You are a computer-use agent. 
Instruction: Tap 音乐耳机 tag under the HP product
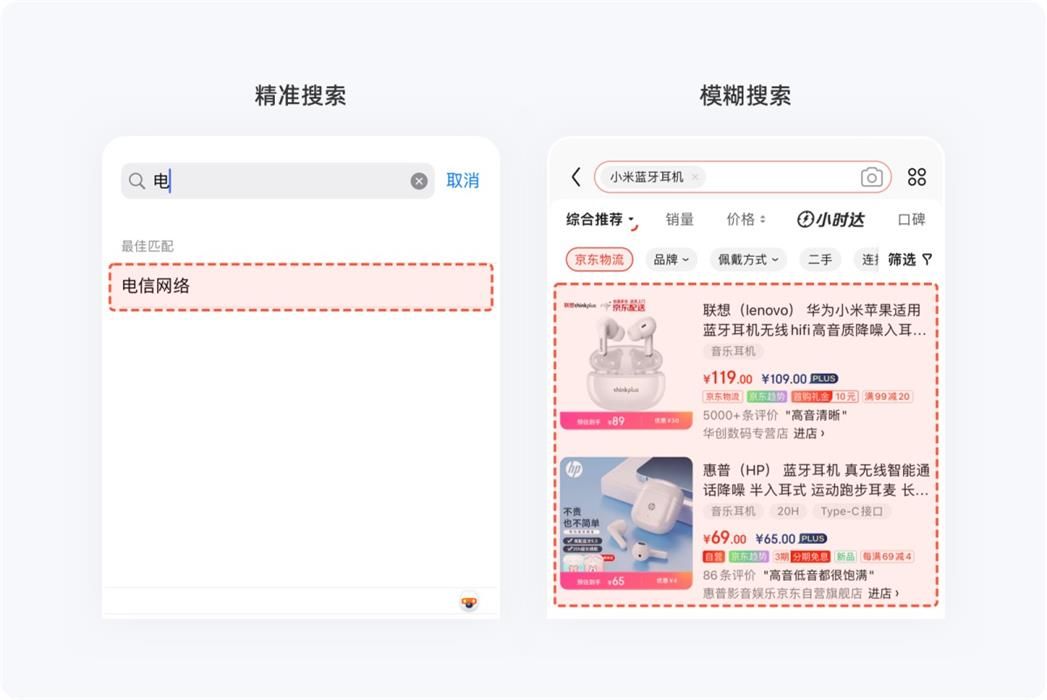pyautogui.click(x=733, y=512)
